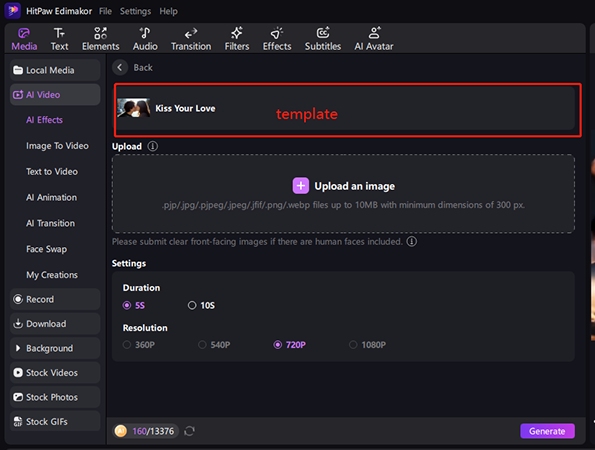The width and height of the screenshot is (595, 450).
Task: Select 1080P resolution
Action: [x=367, y=345]
